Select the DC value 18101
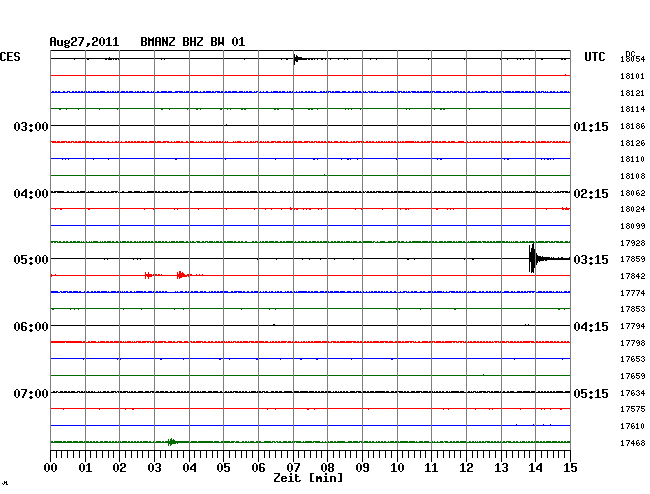This screenshot has height=494, width=650. [633, 76]
